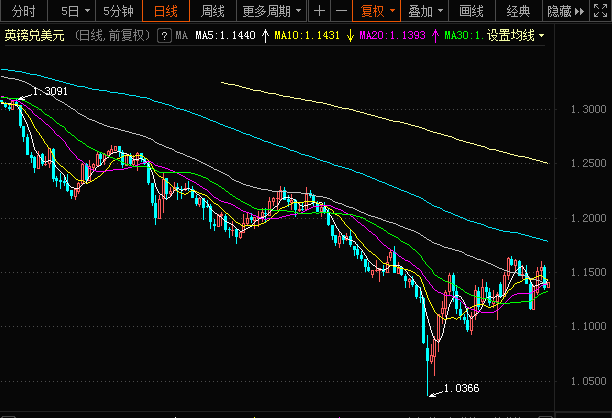Open 设置均线 moving average settings

tap(515, 36)
